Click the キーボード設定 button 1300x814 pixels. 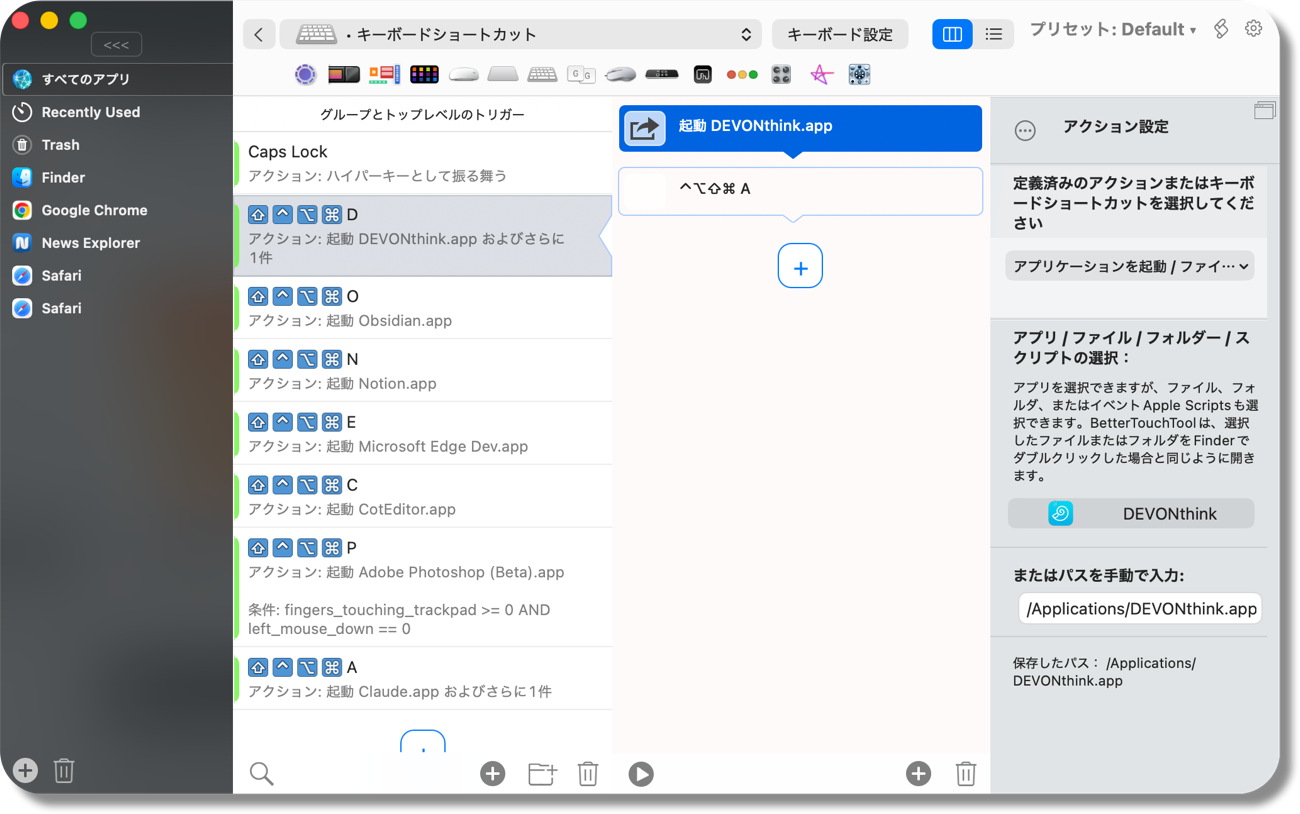(x=840, y=33)
